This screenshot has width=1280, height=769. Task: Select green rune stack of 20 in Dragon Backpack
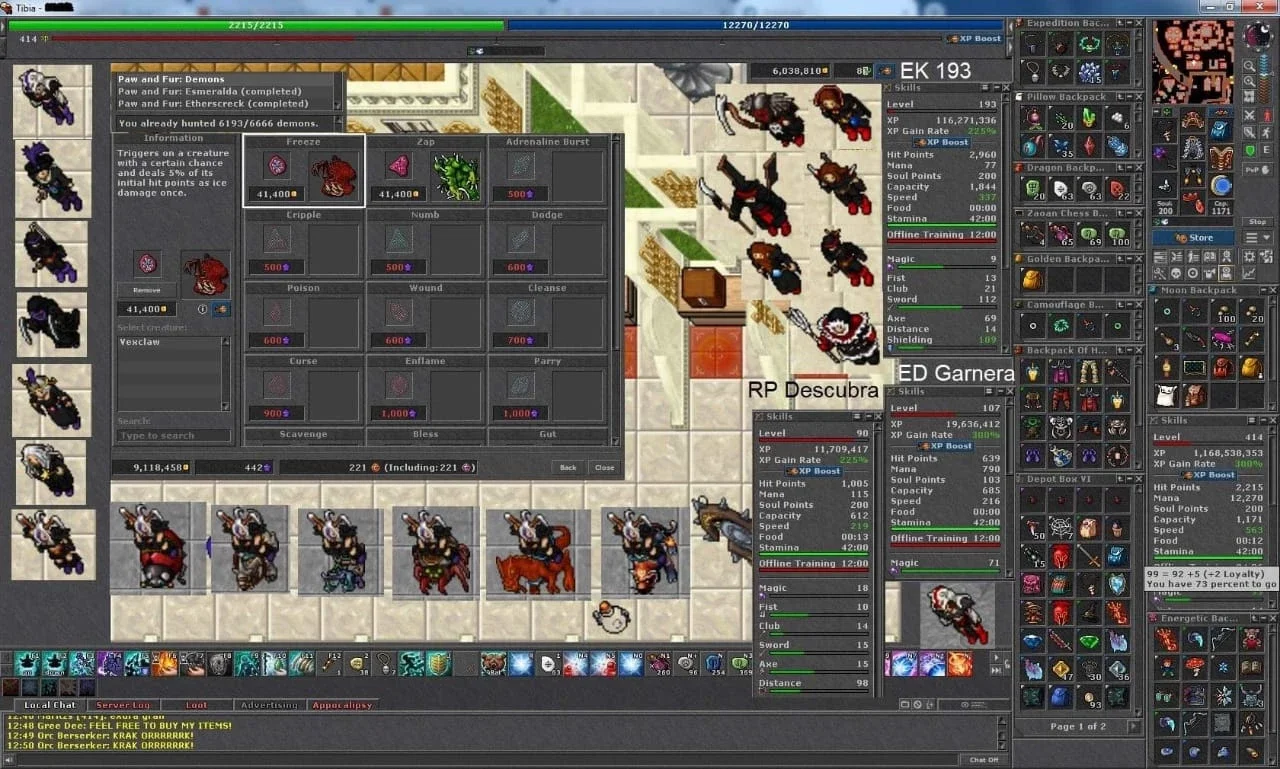[1033, 188]
